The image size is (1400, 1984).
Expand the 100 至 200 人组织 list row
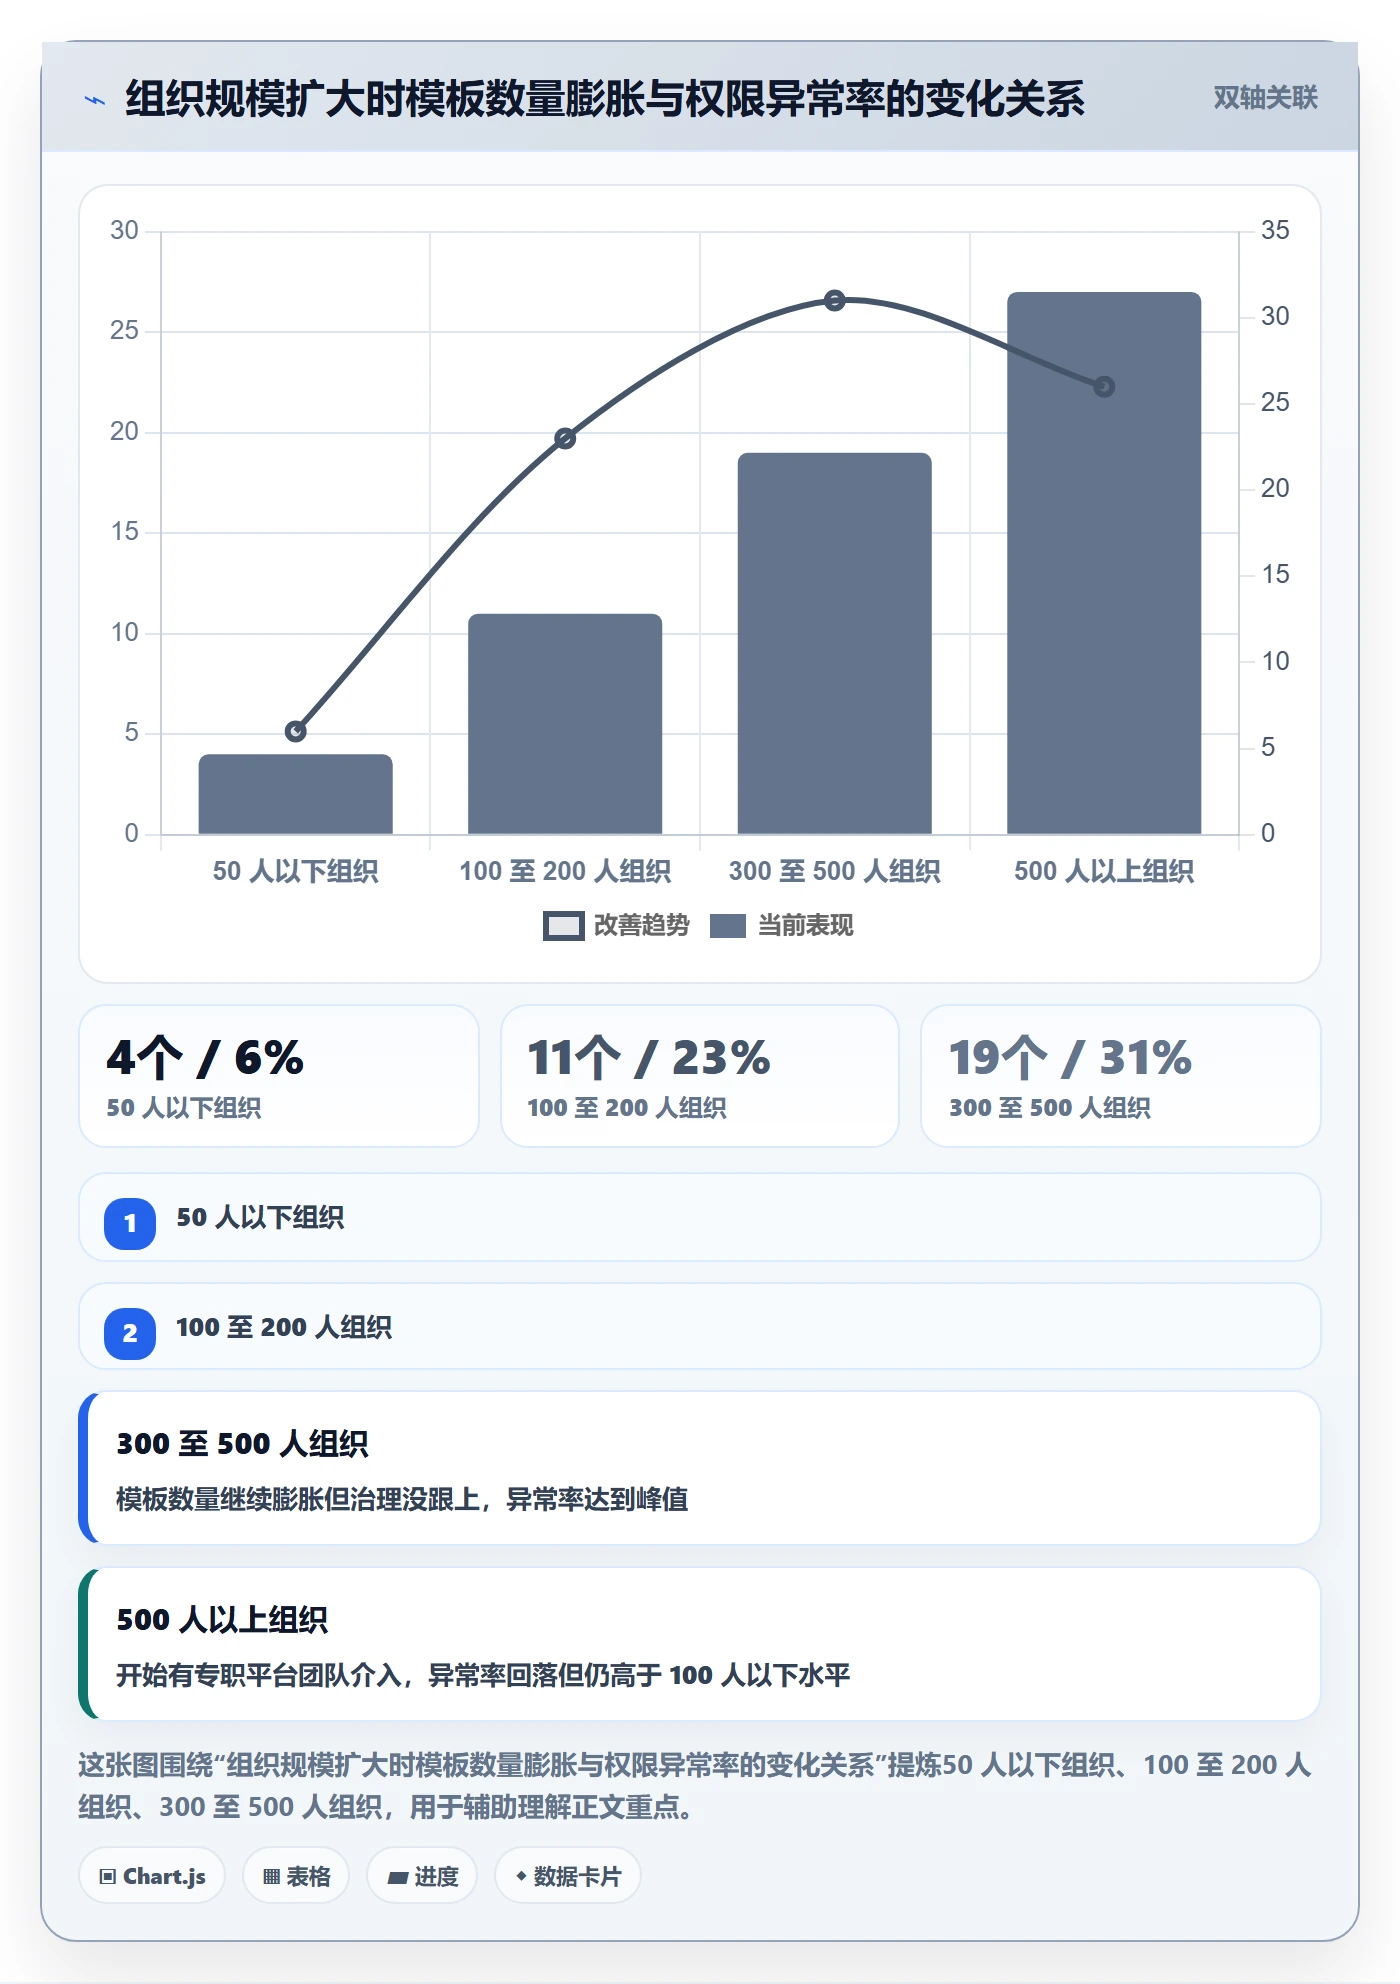(x=700, y=1327)
